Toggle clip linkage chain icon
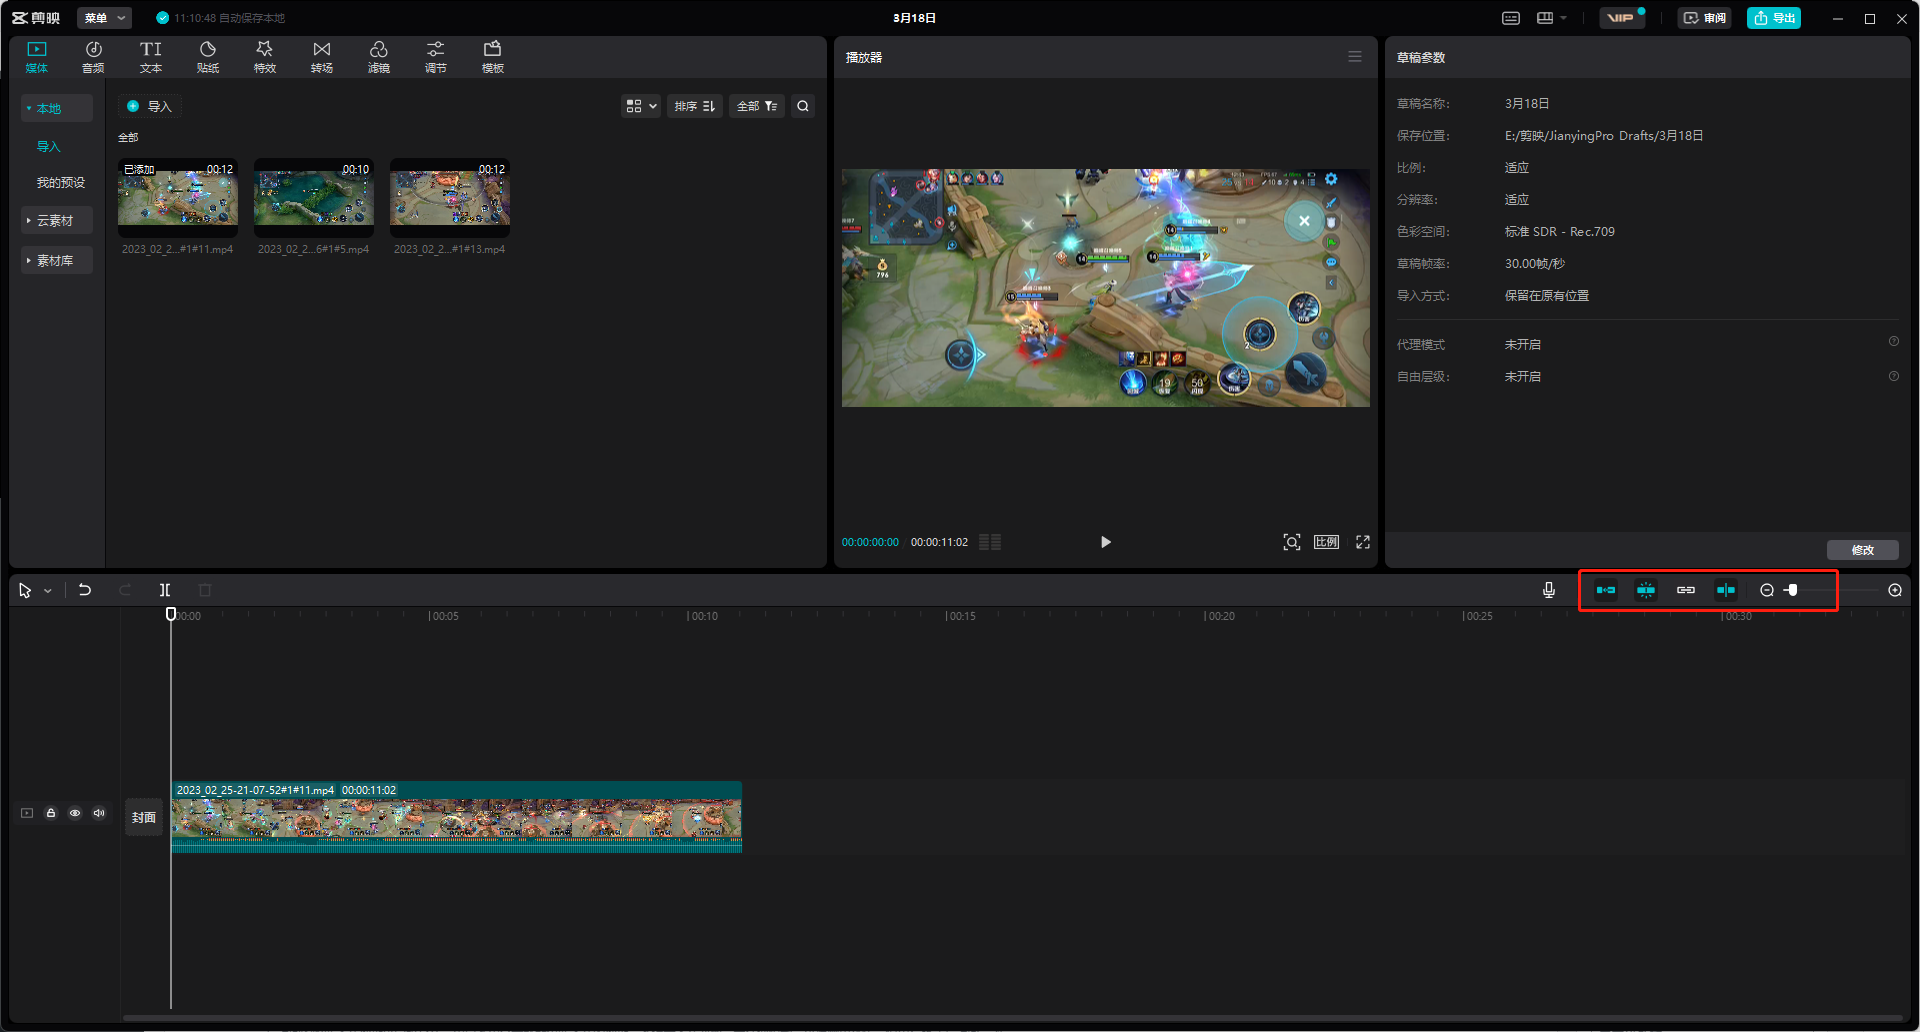Screen dimensions: 1920x1032 click(x=1686, y=590)
